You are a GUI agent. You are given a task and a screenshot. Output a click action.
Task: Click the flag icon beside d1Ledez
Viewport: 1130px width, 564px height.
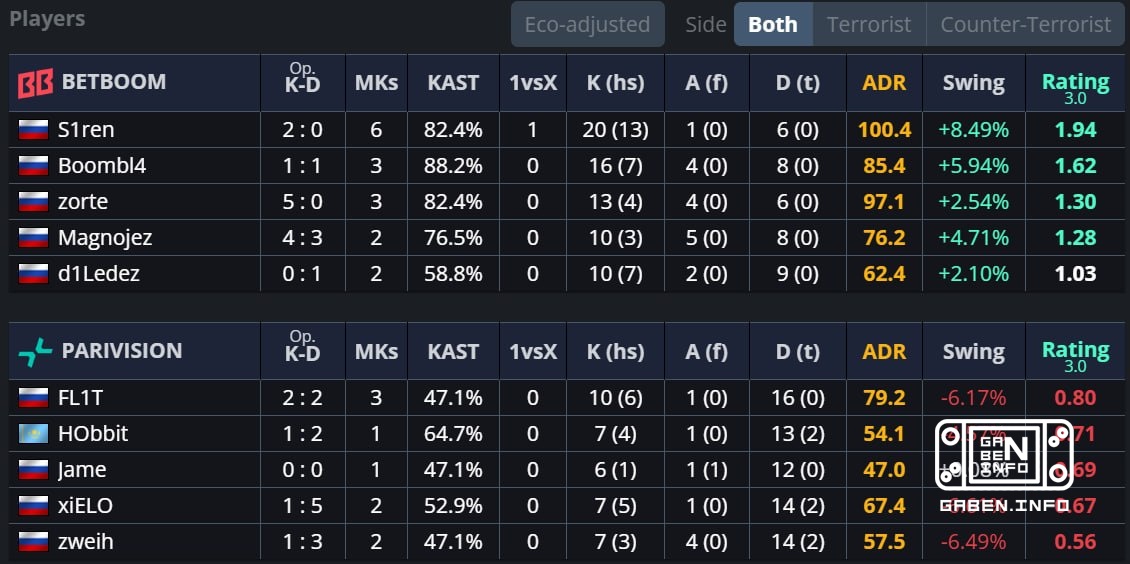point(33,274)
